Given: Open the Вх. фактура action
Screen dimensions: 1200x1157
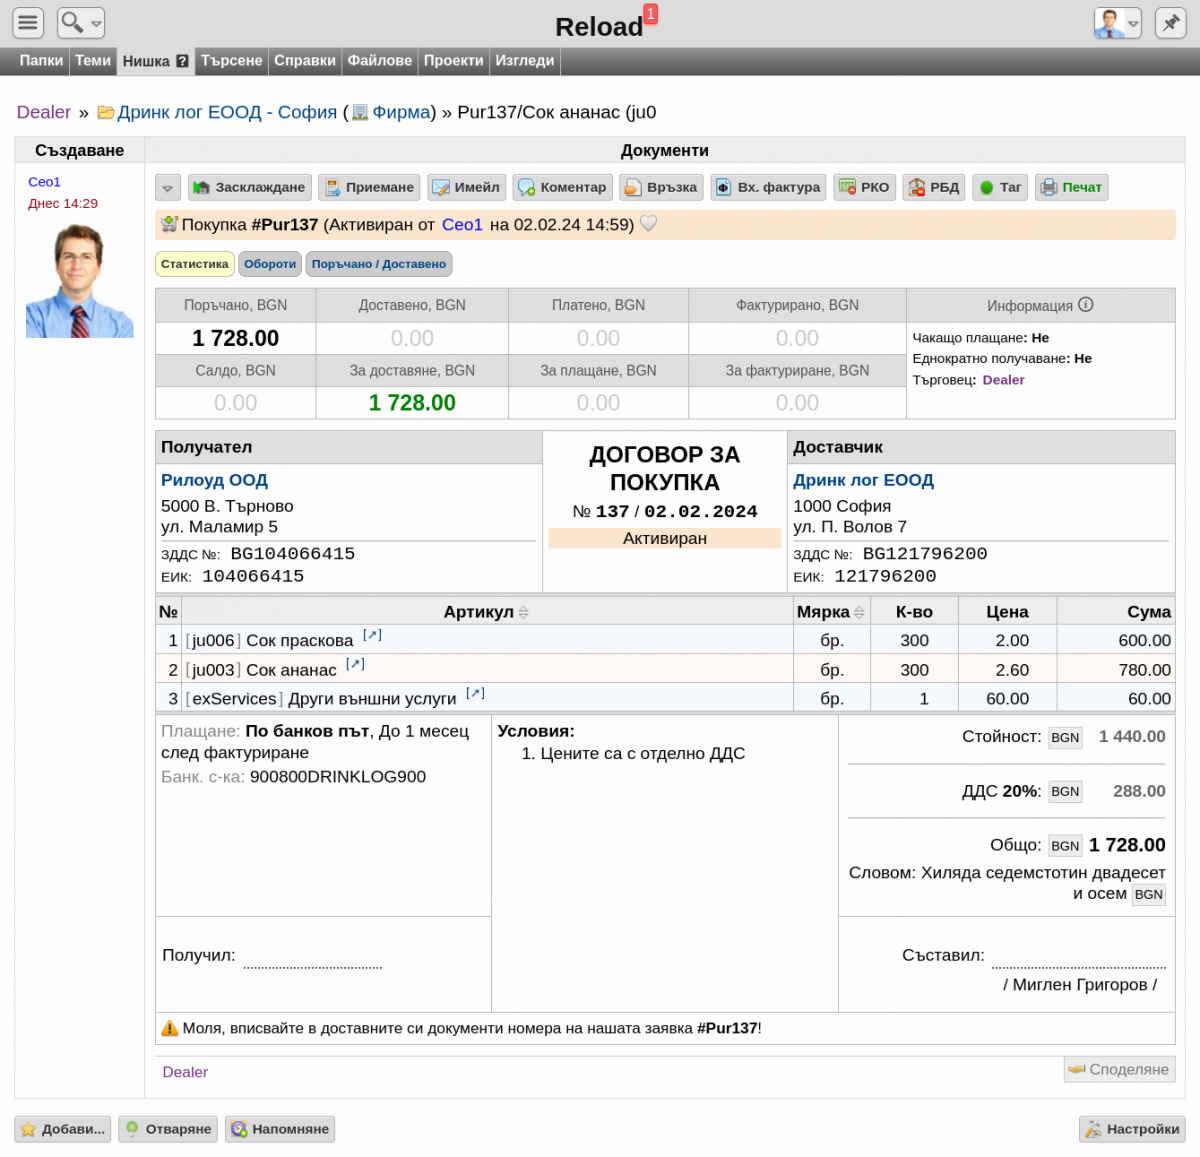Looking at the screenshot, I should [769, 188].
